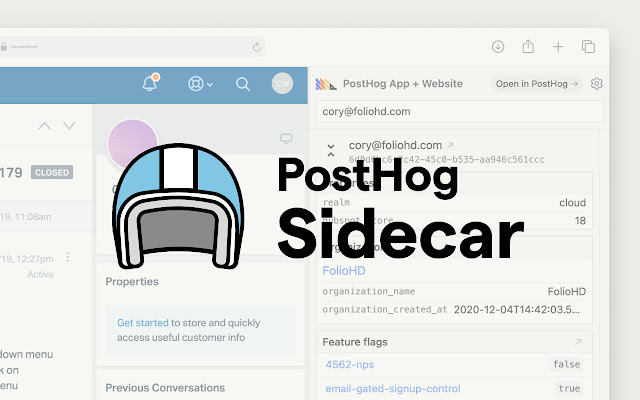Click Open in PostHog button
This screenshot has width=640, height=400.
[536, 84]
